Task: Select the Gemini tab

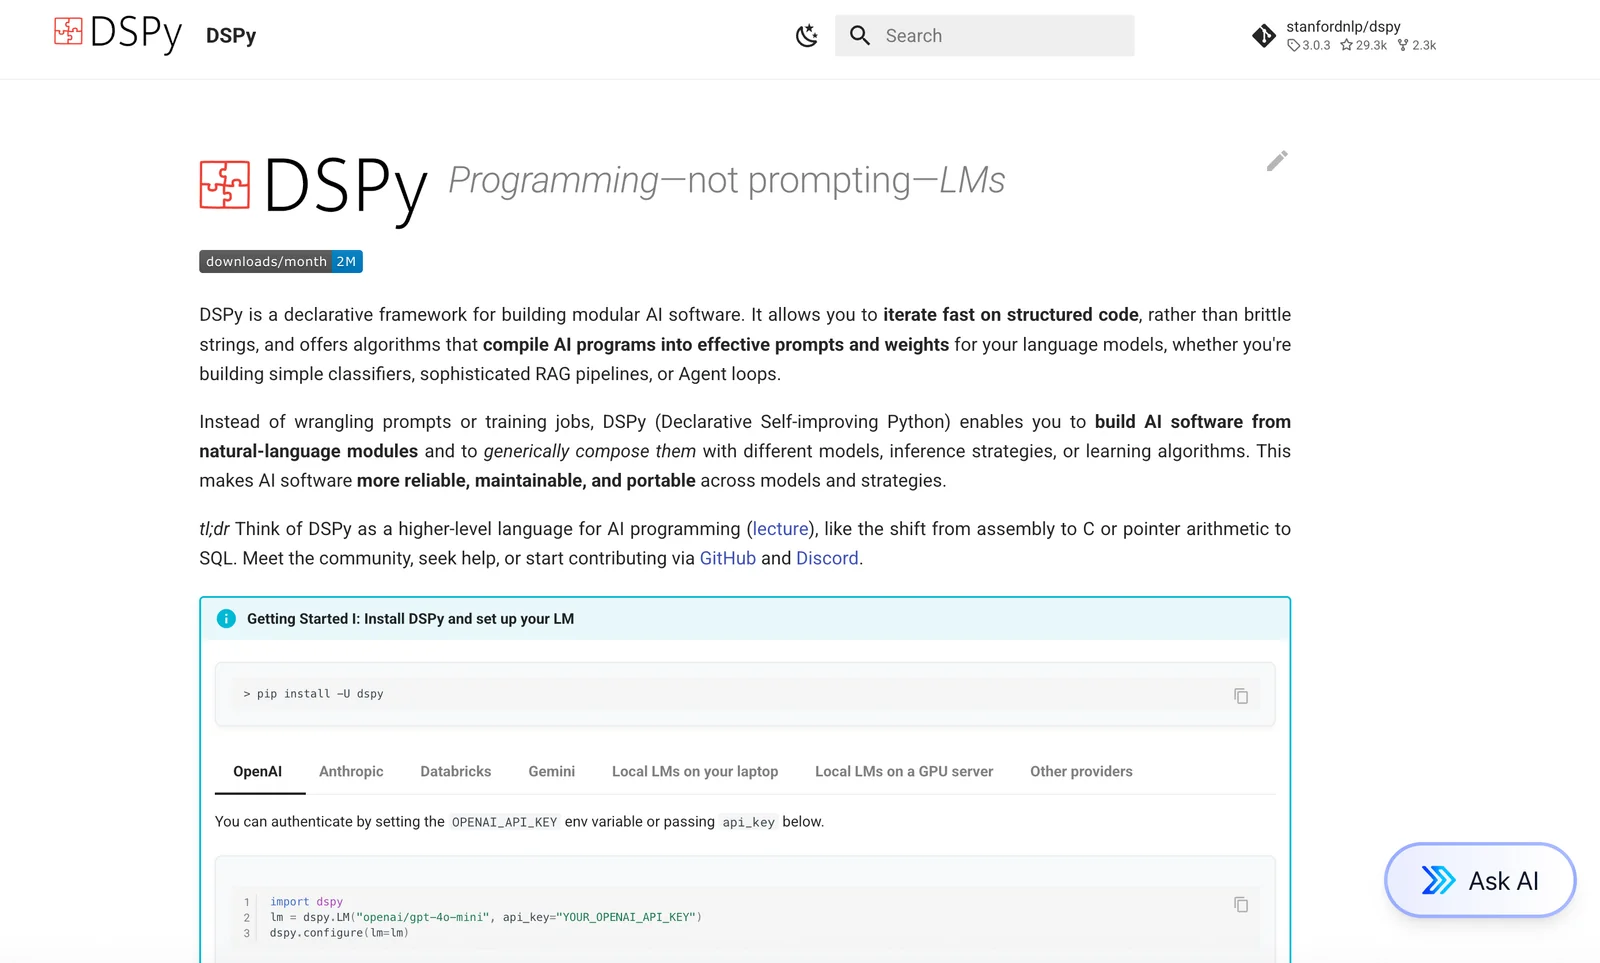Action: pyautogui.click(x=551, y=771)
